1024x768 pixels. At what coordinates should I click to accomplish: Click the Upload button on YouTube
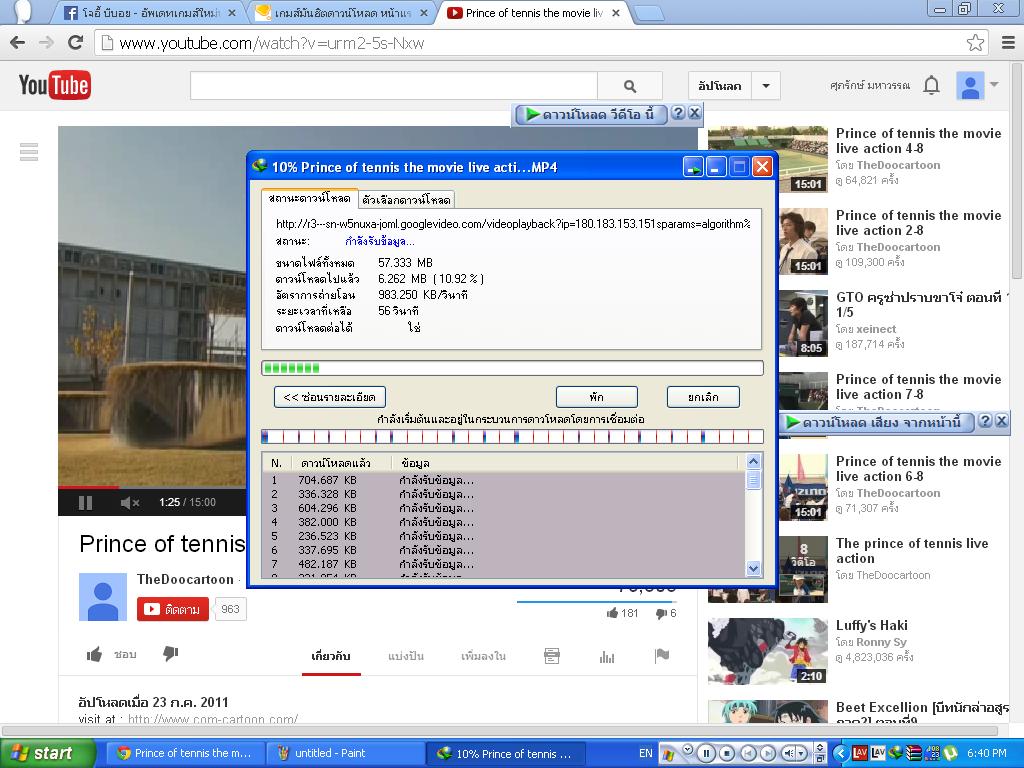[x=720, y=86]
